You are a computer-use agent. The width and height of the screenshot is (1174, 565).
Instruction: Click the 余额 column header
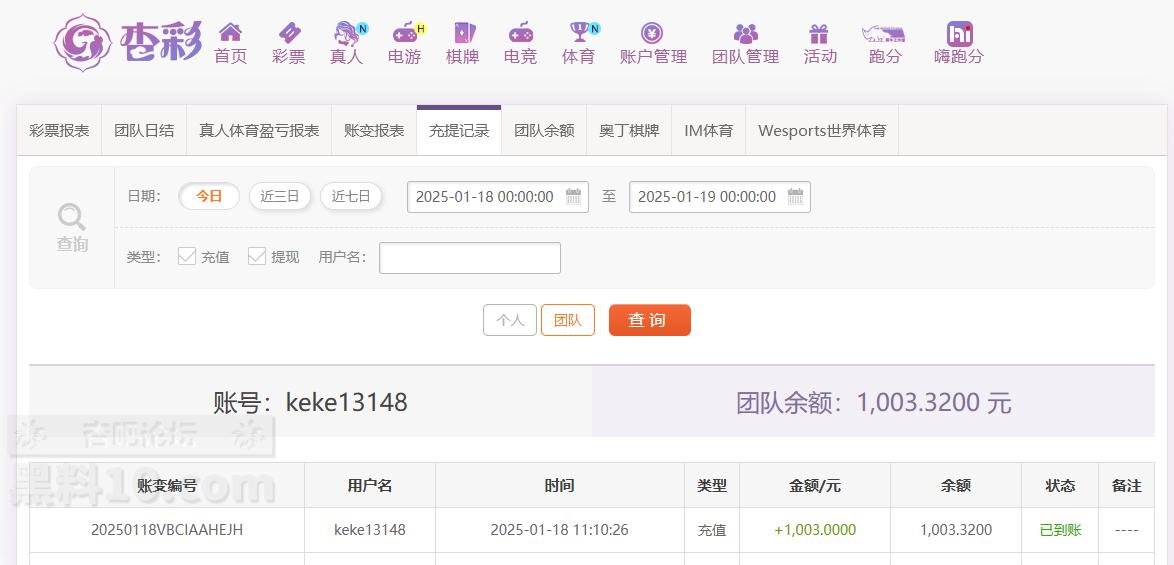(x=956, y=486)
